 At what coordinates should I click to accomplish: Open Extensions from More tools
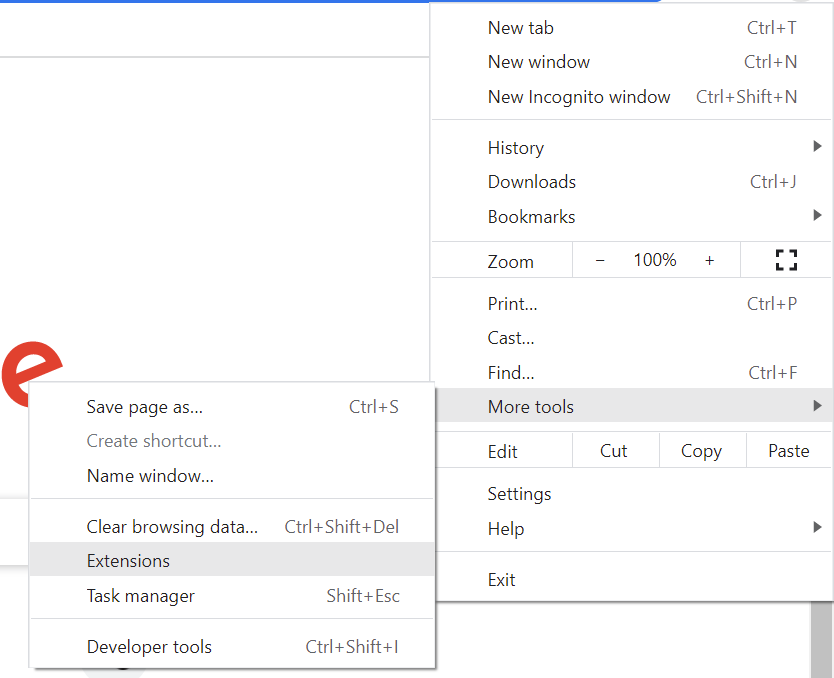[129, 561]
